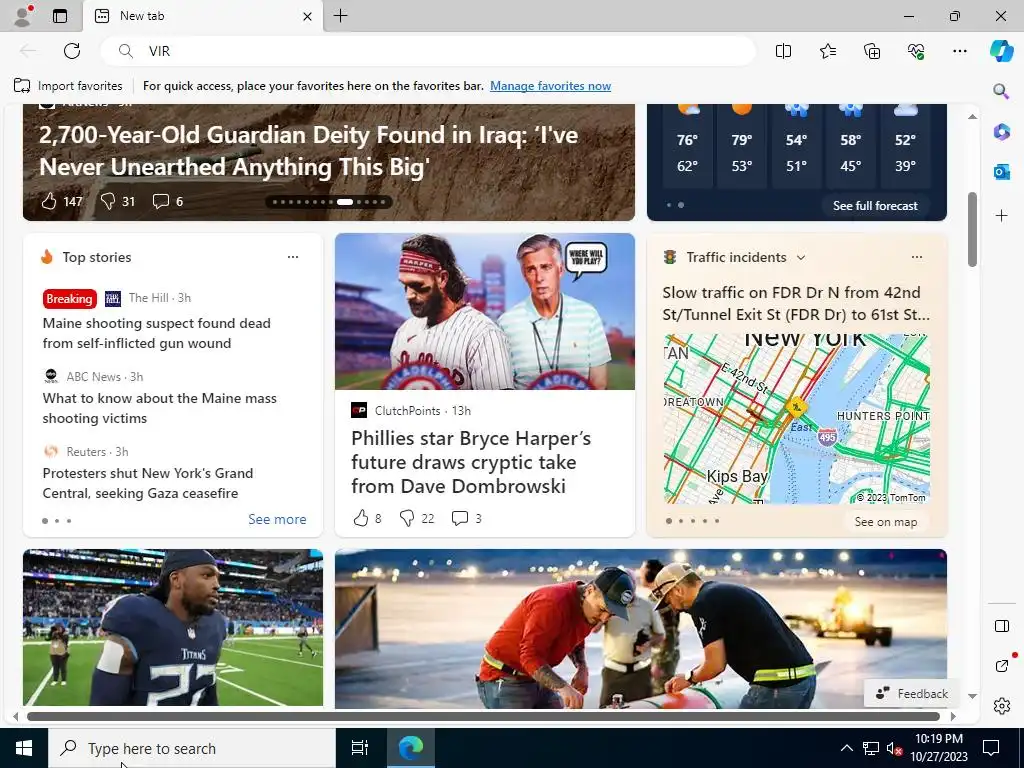
Task: Open link in external window sidebar icon
Action: pos(1002,665)
